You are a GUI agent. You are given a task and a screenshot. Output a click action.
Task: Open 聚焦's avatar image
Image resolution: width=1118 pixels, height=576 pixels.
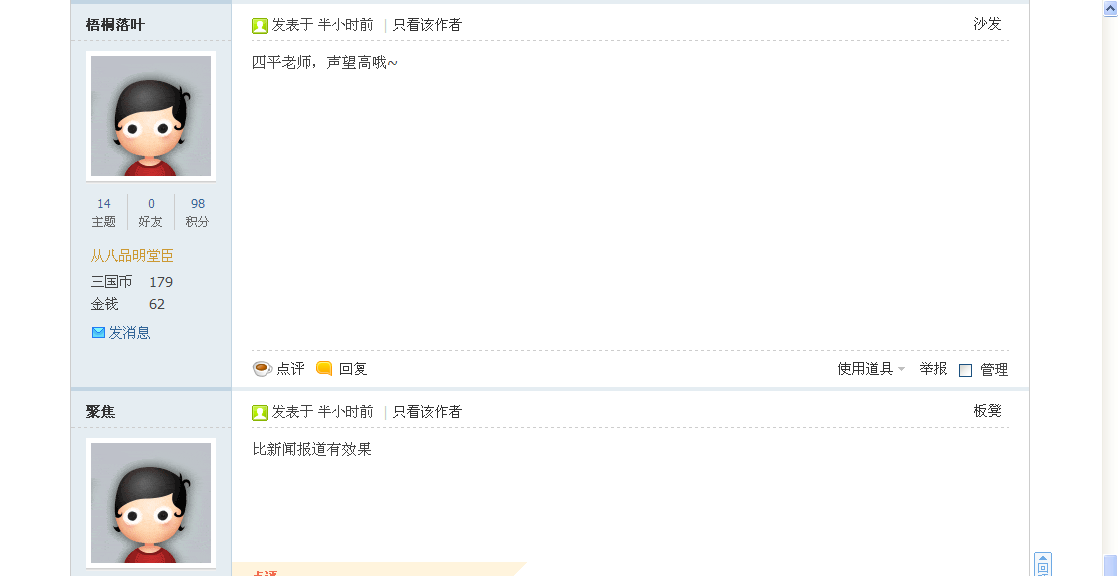pyautogui.click(x=151, y=503)
